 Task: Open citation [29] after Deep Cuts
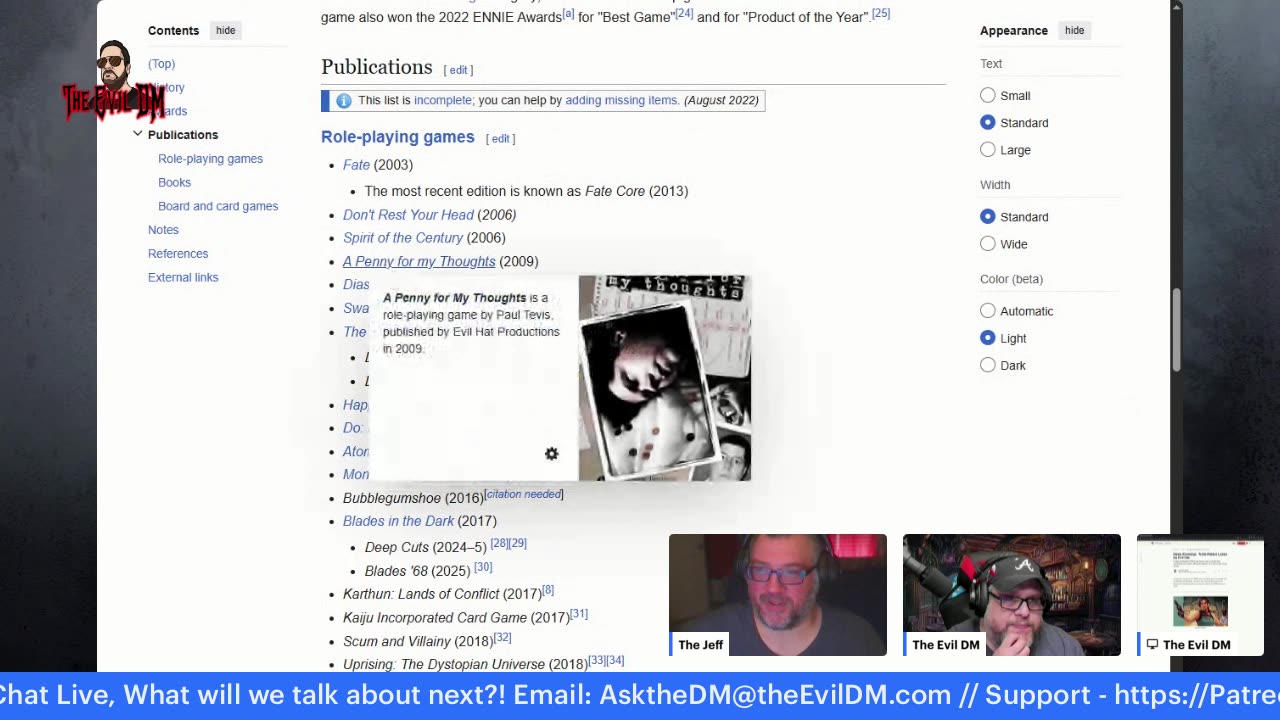click(x=518, y=543)
